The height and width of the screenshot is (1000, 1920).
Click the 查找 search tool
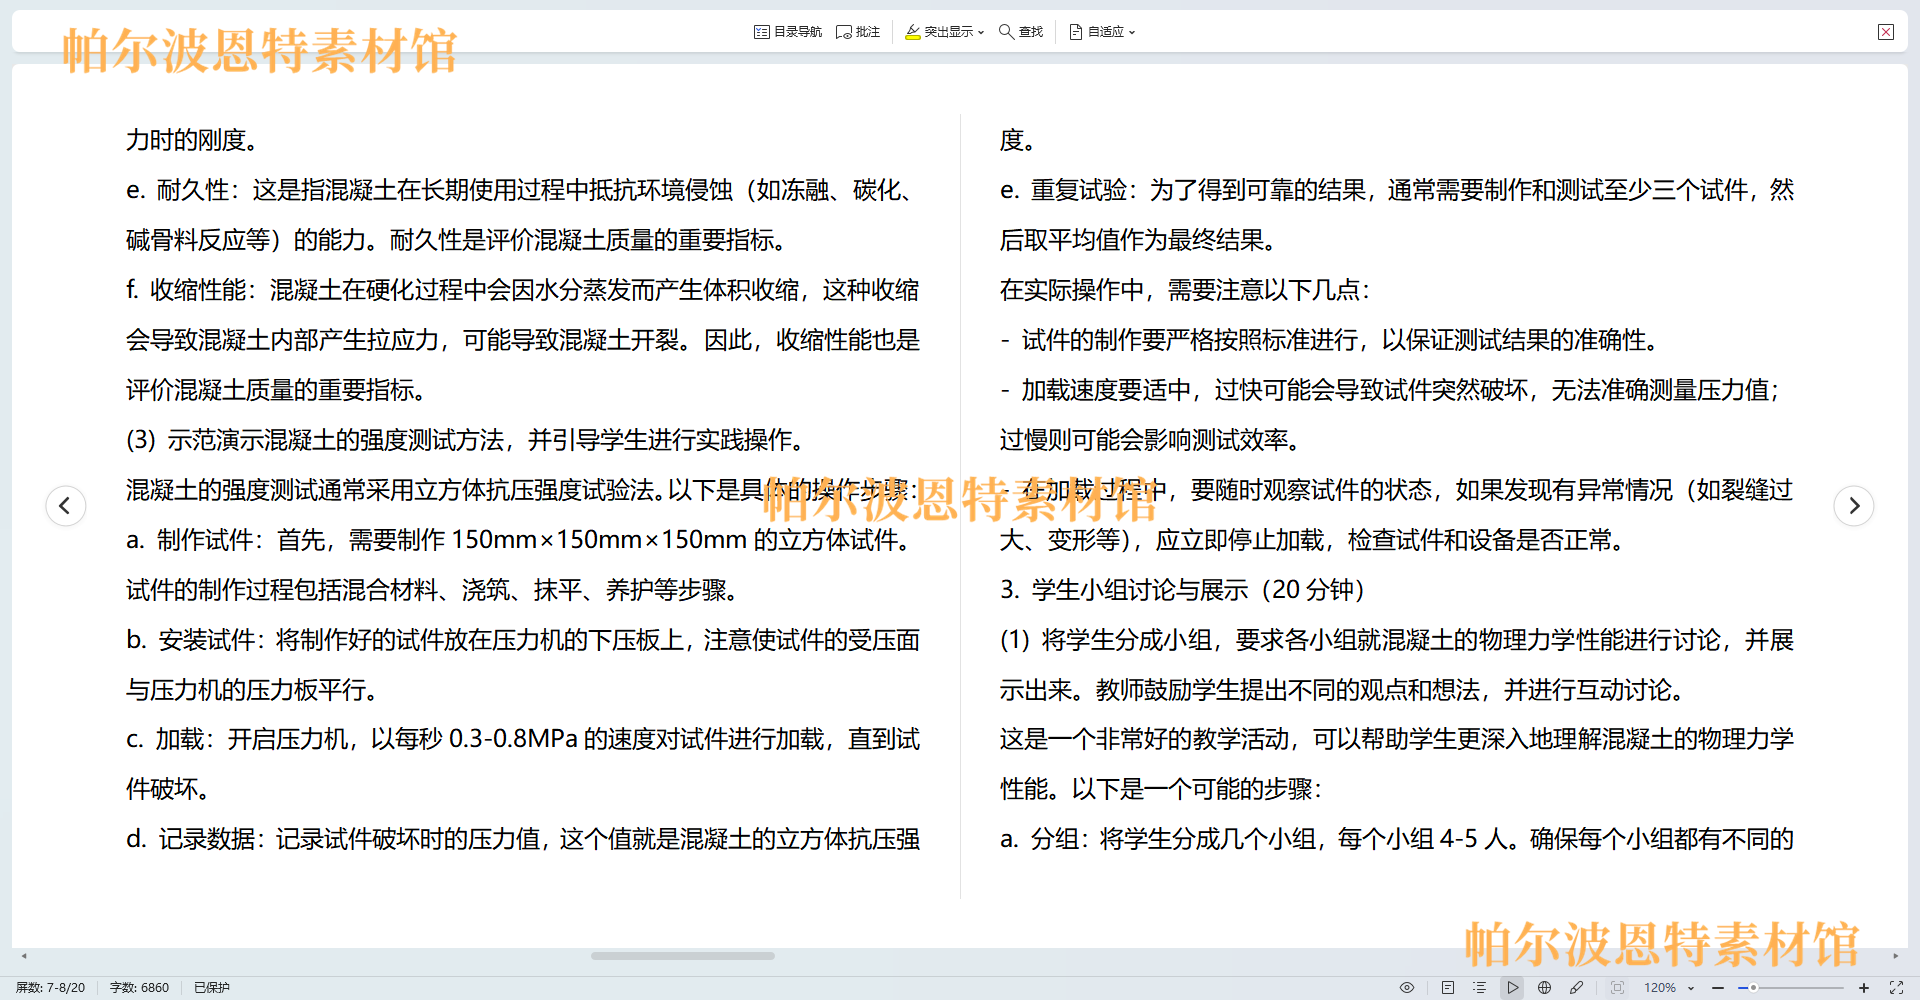[x=1021, y=32]
